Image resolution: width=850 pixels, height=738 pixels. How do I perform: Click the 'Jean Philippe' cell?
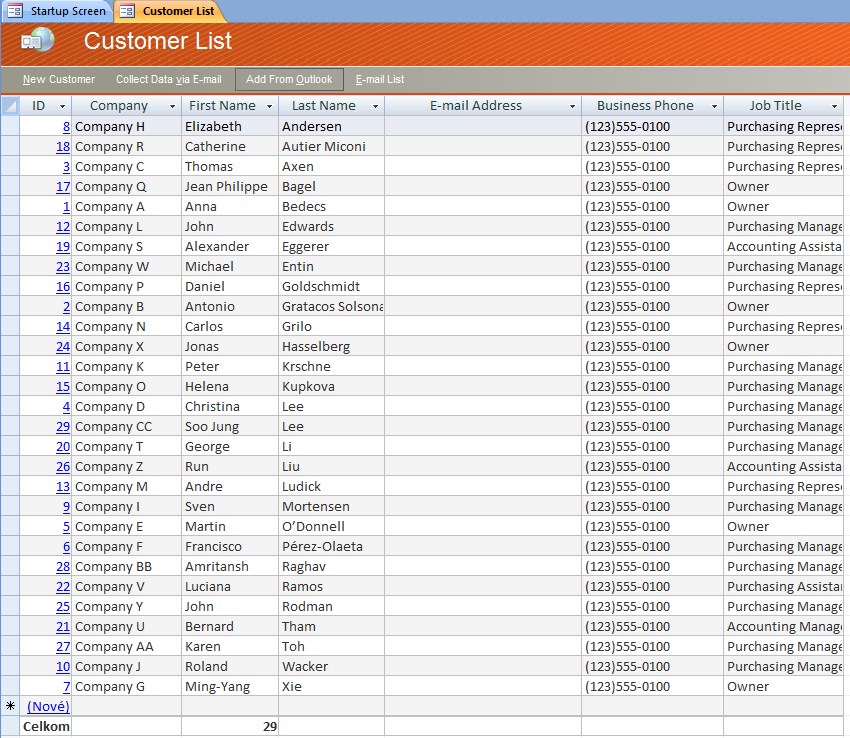(x=230, y=187)
